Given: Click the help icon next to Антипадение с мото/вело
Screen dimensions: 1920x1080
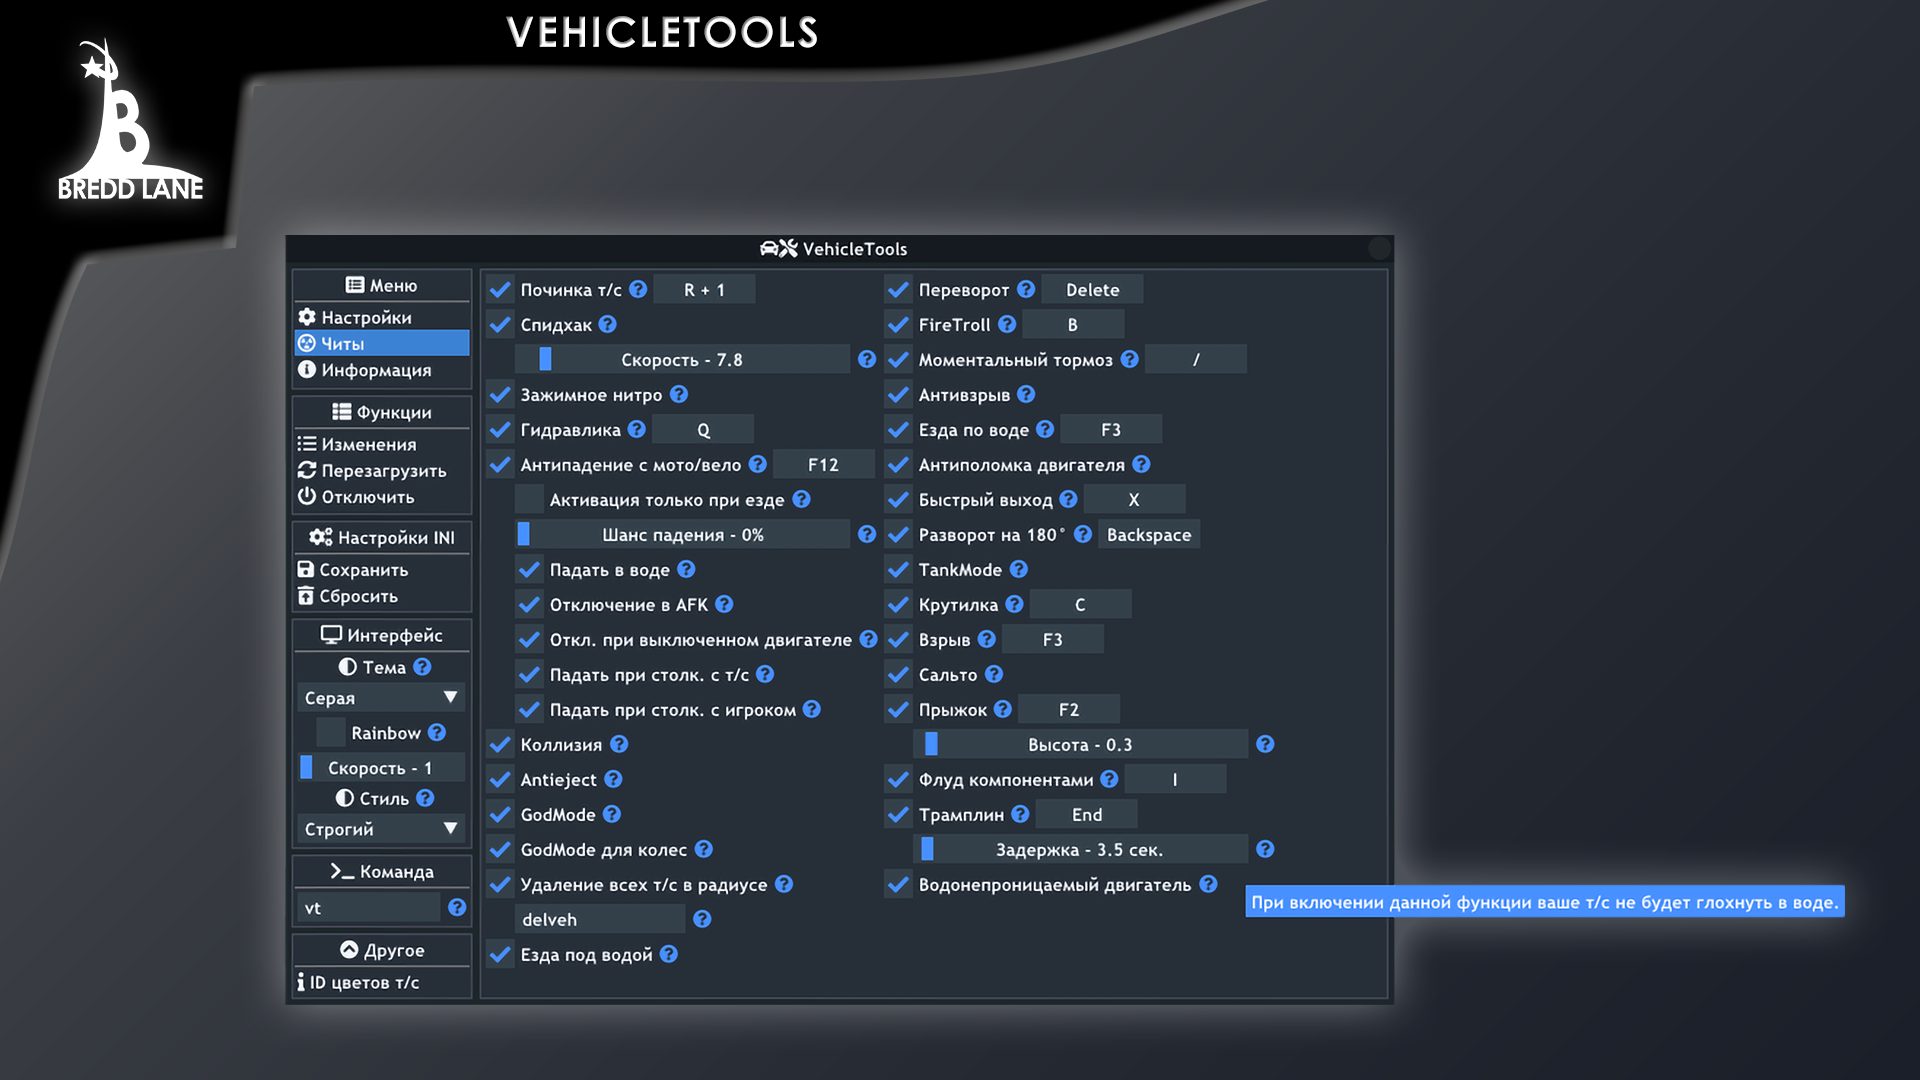Looking at the screenshot, I should [758, 465].
